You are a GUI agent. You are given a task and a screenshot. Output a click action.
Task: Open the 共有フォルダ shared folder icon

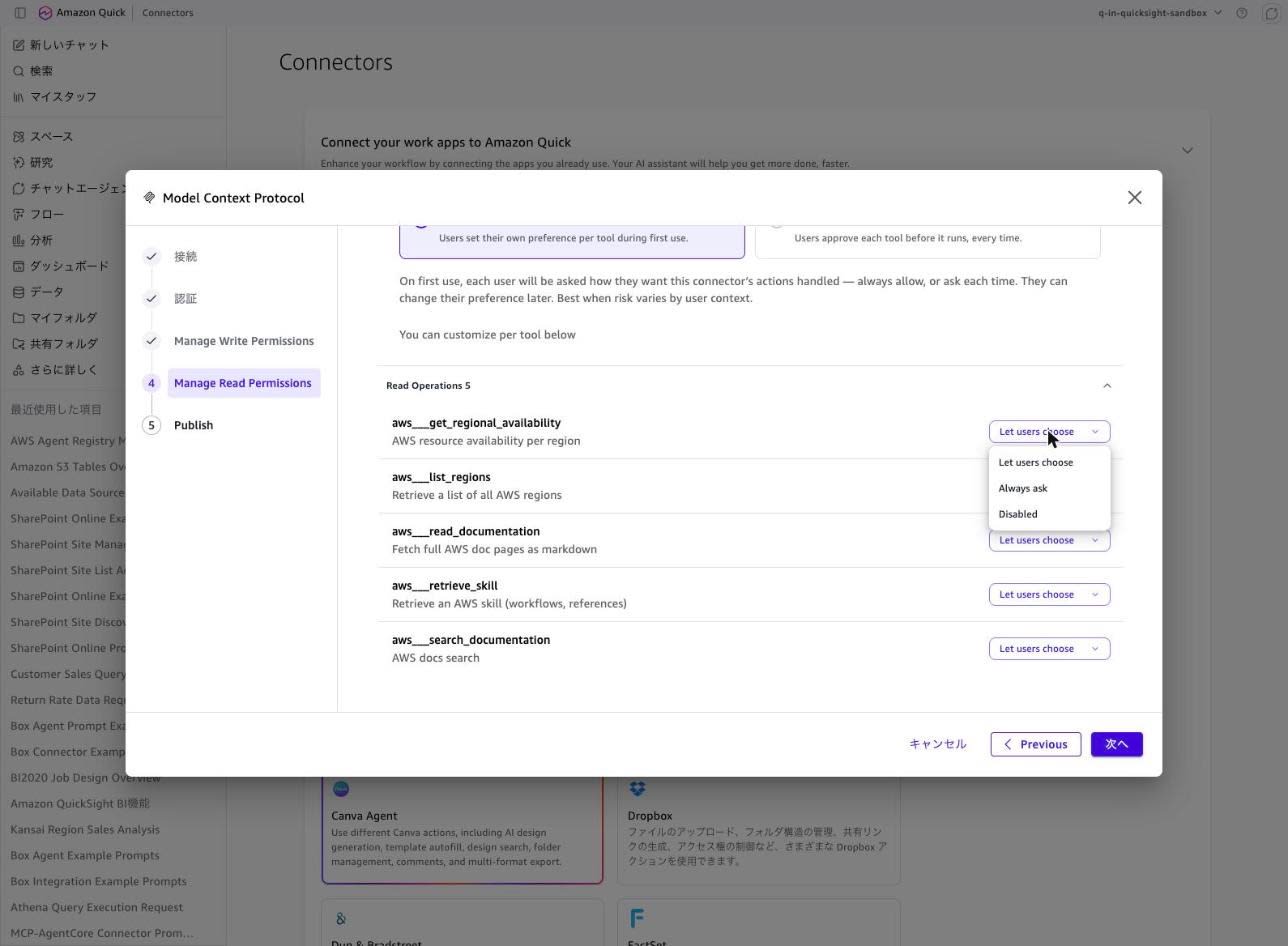point(18,345)
